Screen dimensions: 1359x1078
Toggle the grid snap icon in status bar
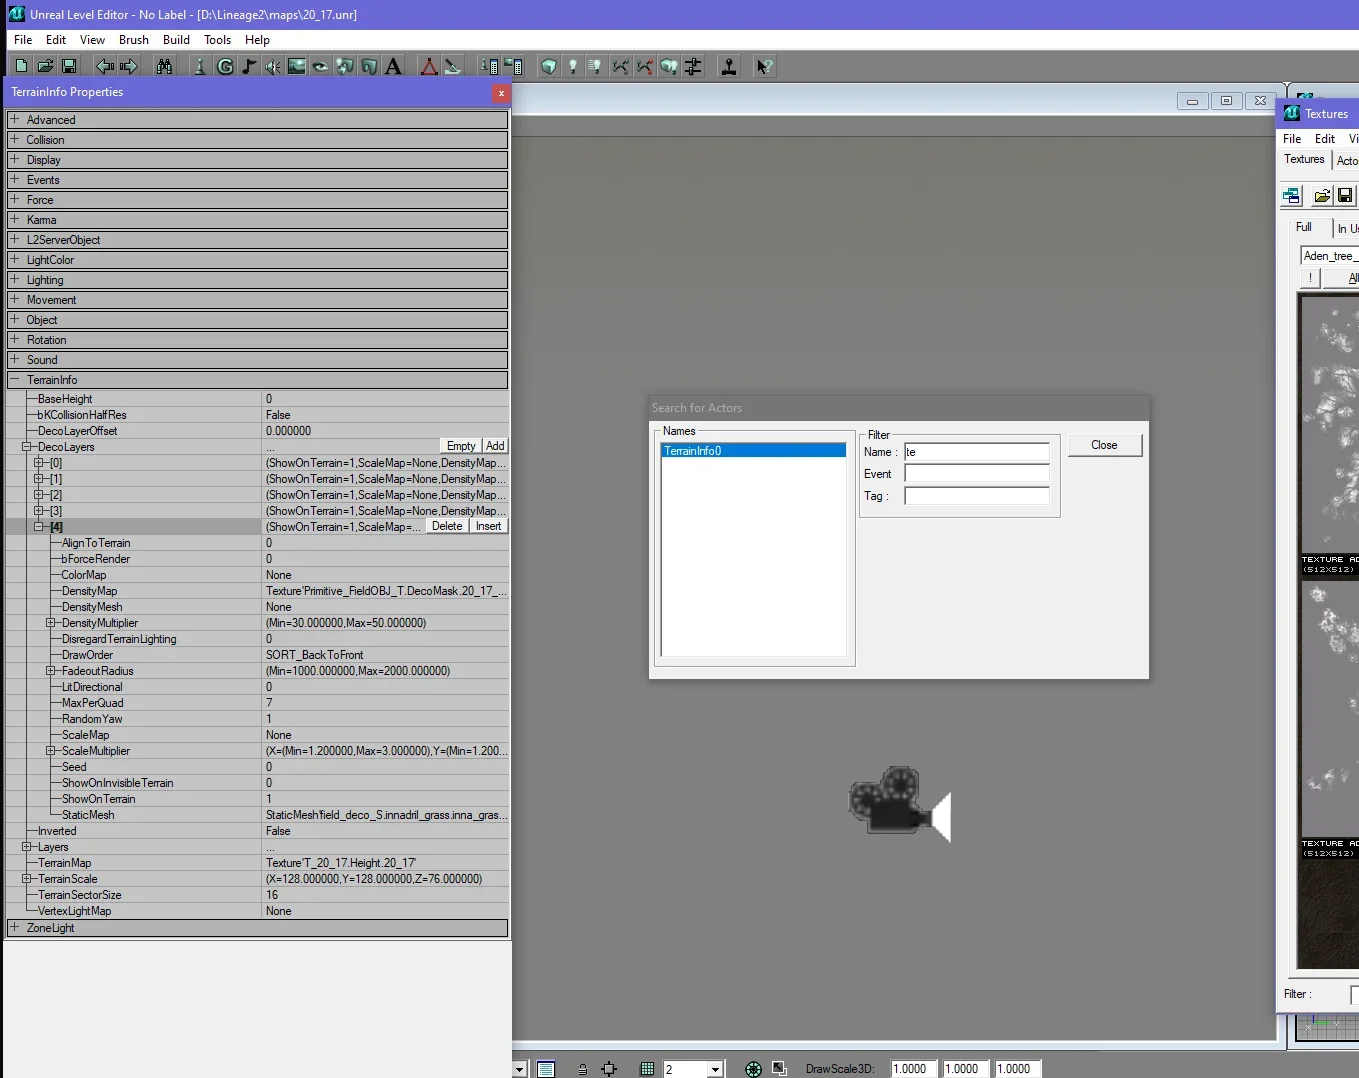click(647, 1069)
